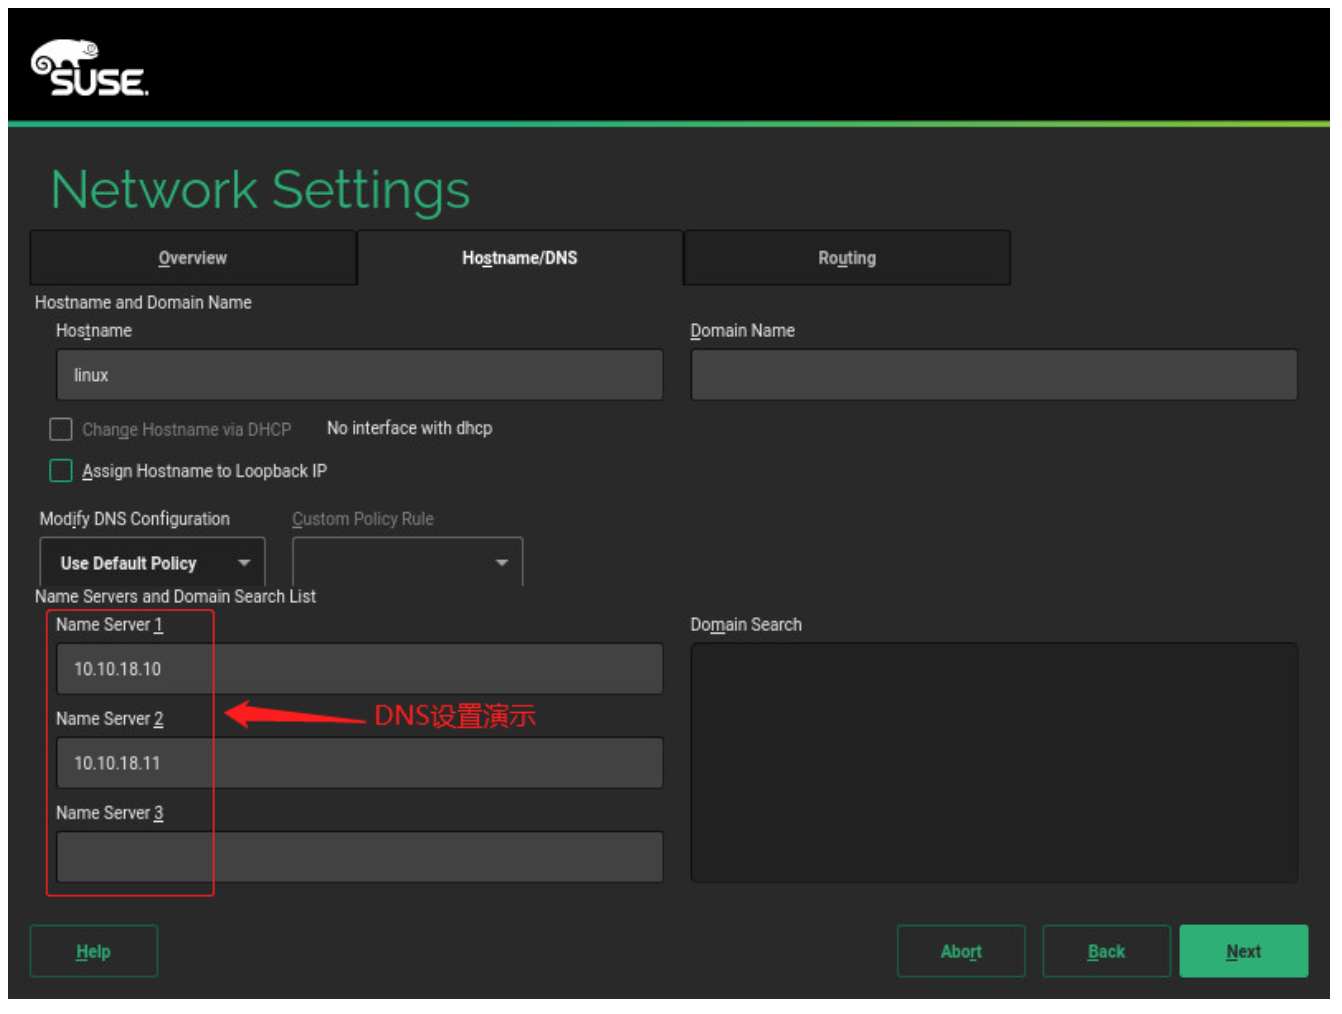Click the Assign Hostname to Loopback IP label

(204, 471)
